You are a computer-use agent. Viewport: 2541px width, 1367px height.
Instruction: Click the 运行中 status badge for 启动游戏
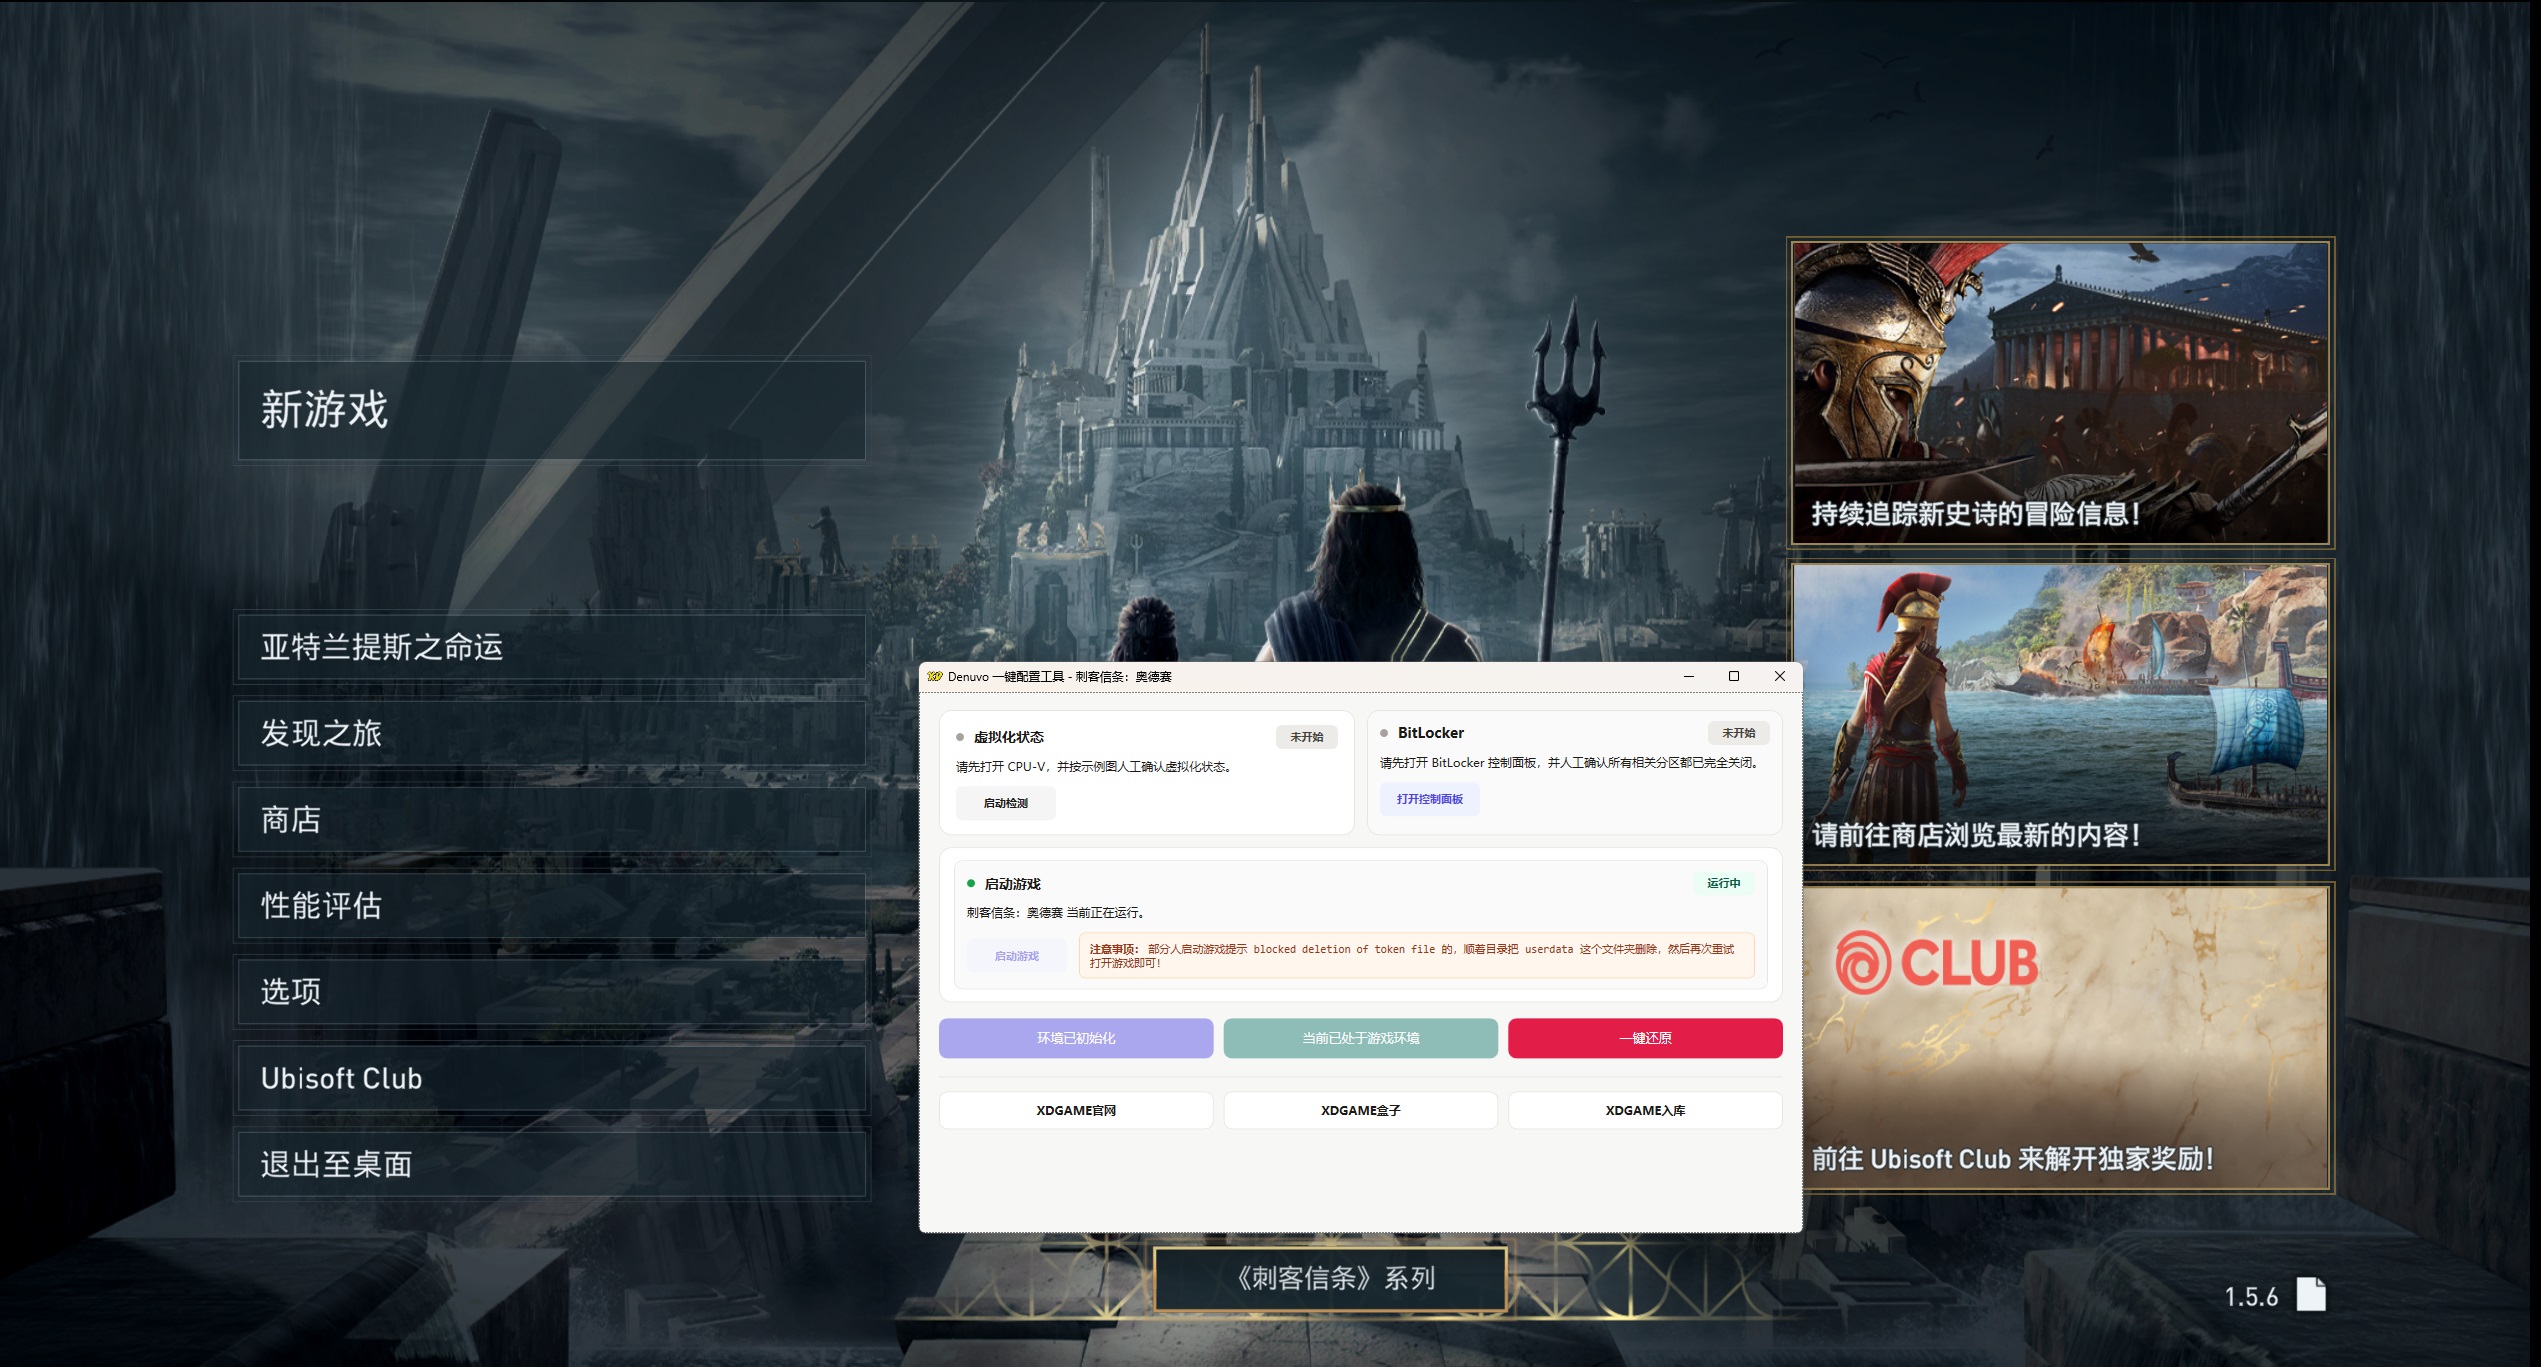point(1725,883)
